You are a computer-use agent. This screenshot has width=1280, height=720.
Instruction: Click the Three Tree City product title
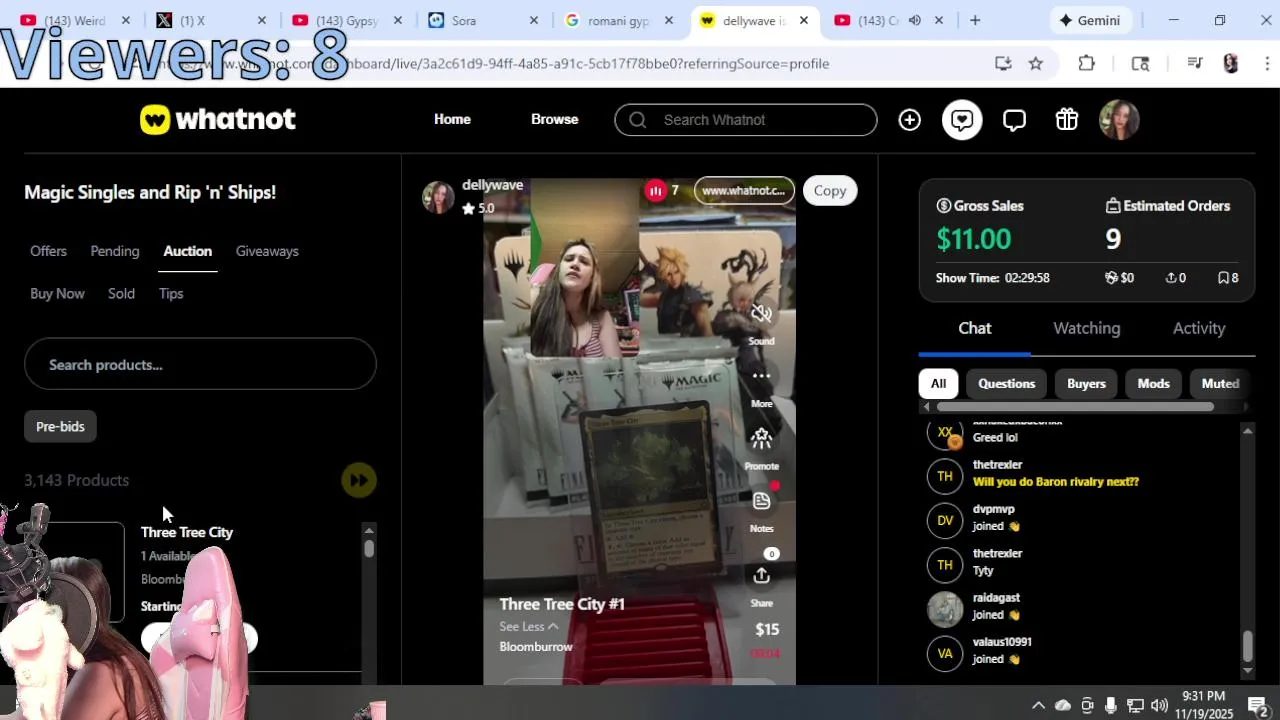pyautogui.click(x=187, y=532)
